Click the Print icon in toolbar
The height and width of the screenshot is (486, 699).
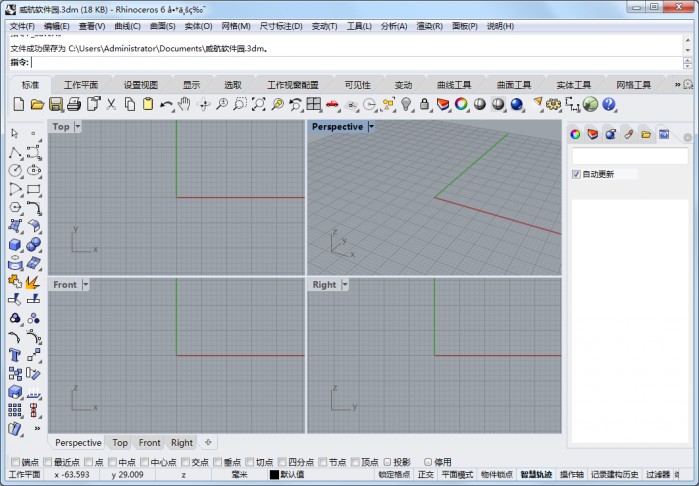click(x=74, y=104)
